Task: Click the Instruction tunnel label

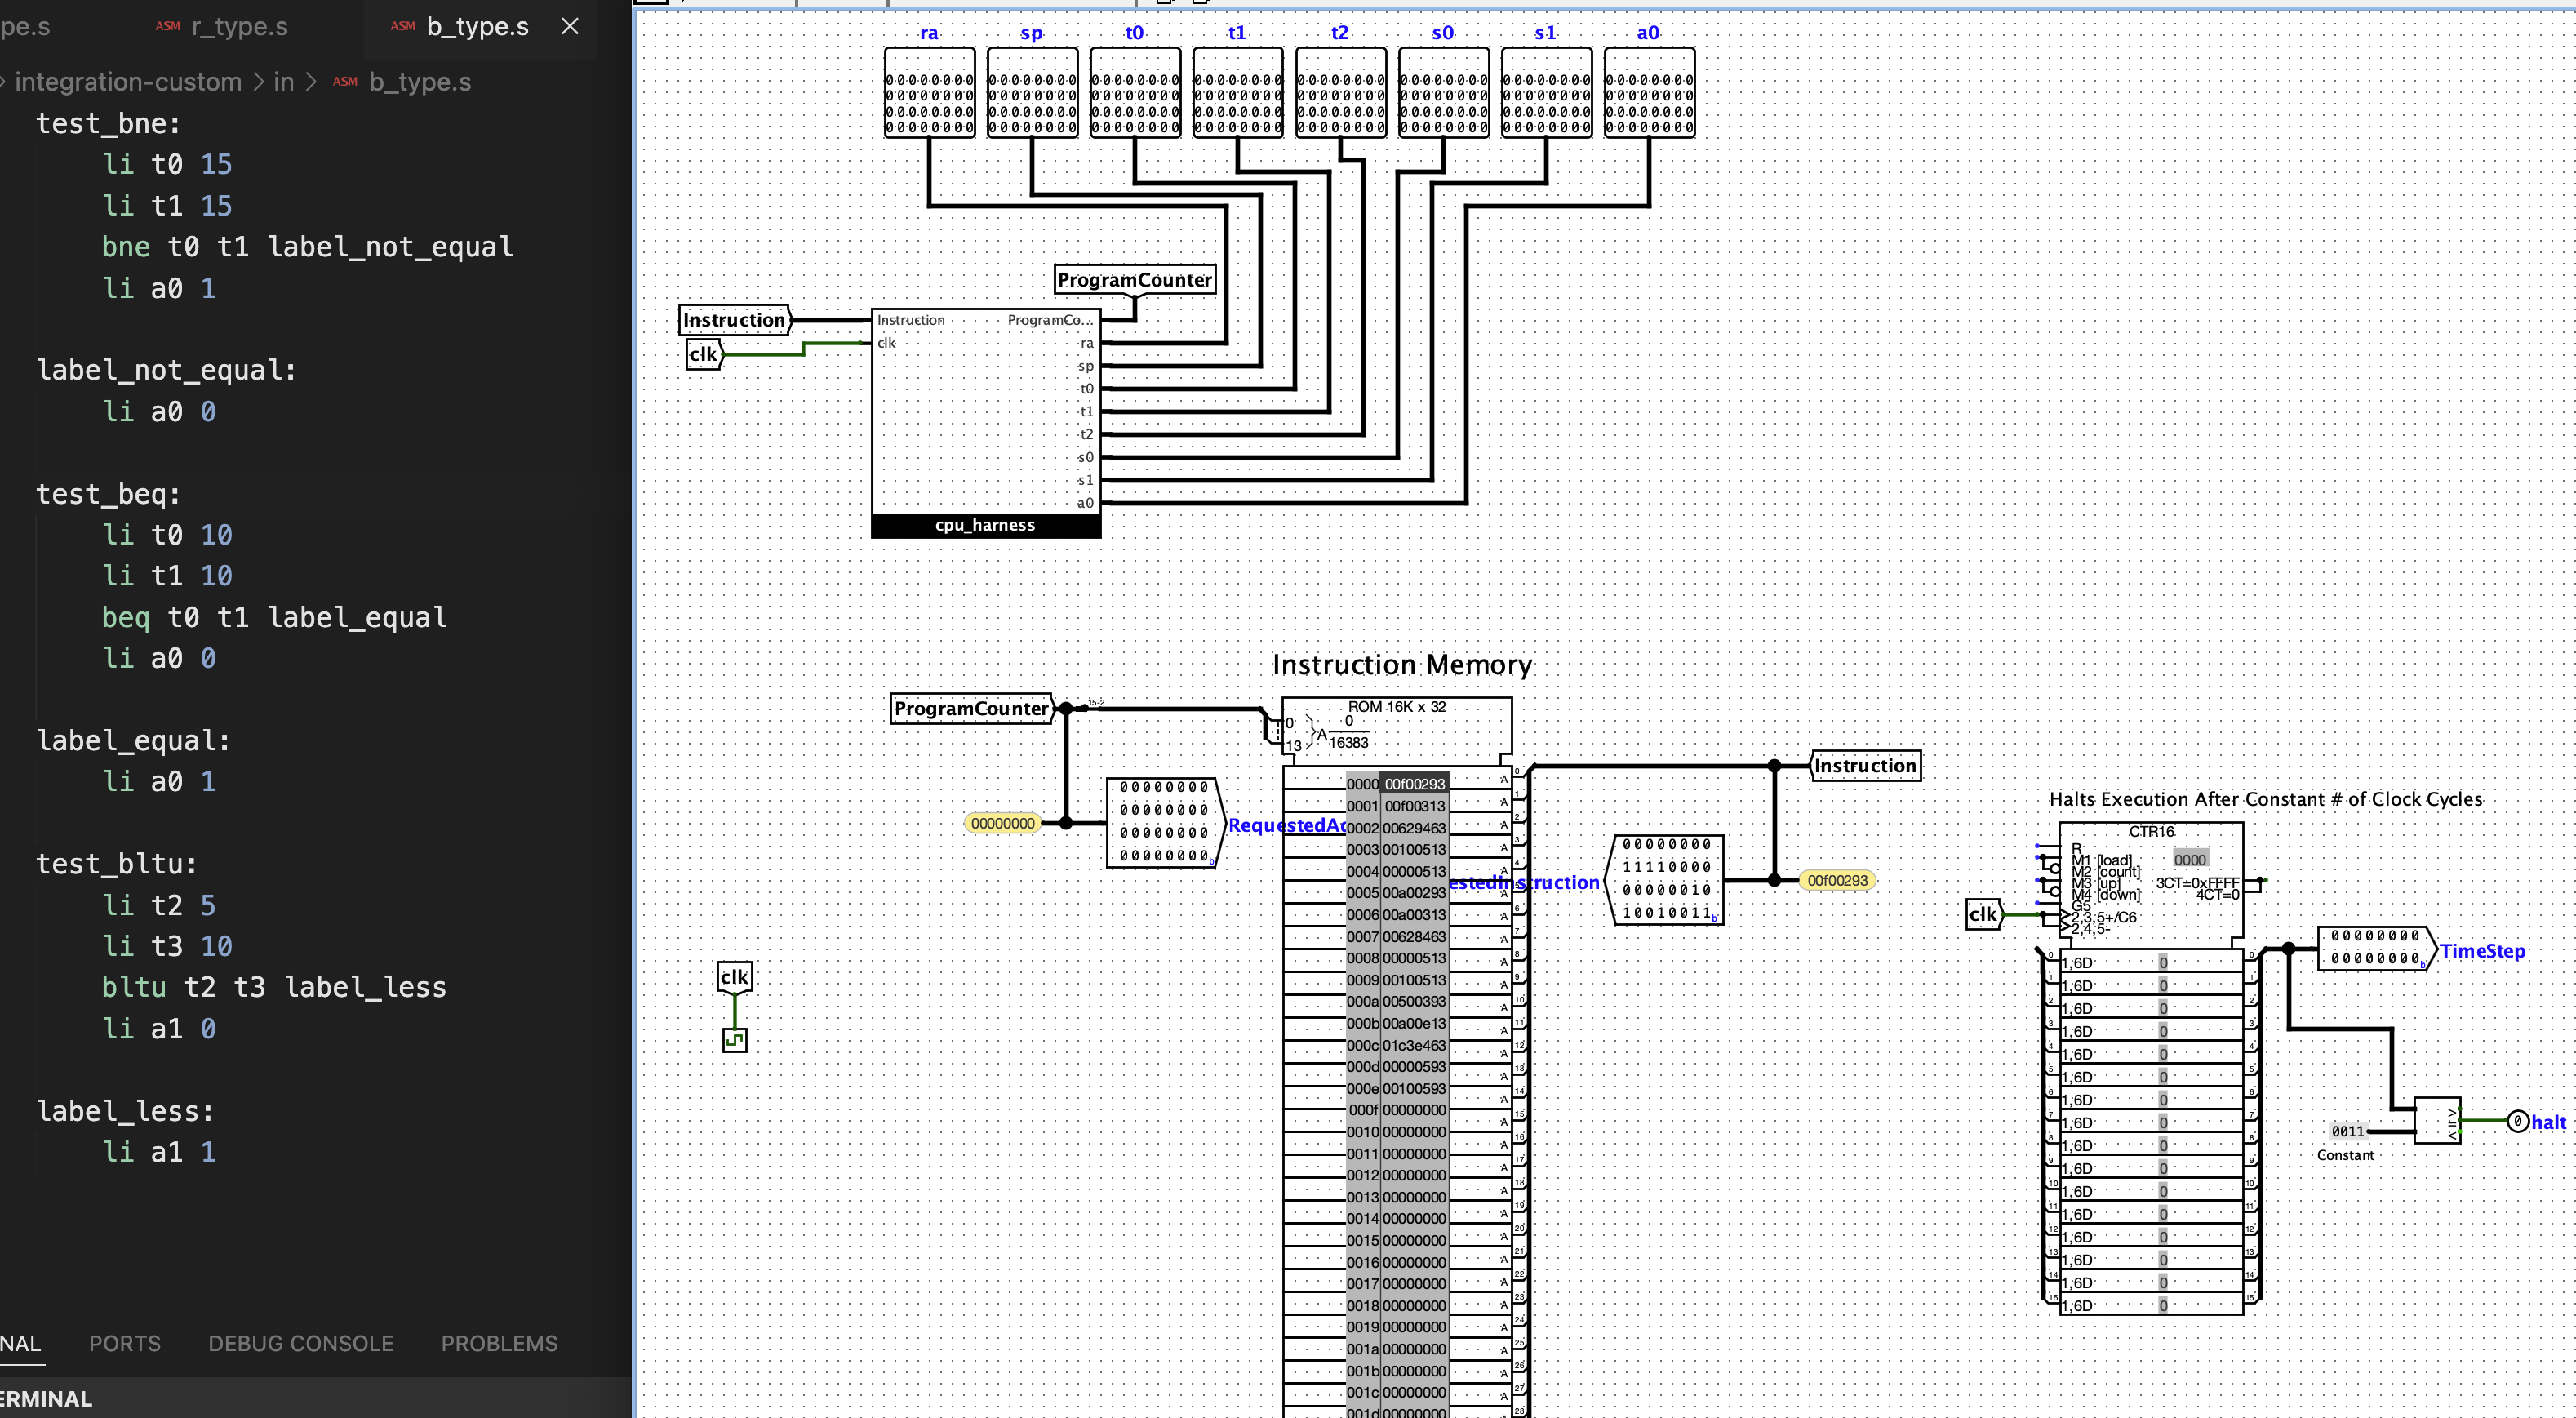Action: tap(1864, 765)
